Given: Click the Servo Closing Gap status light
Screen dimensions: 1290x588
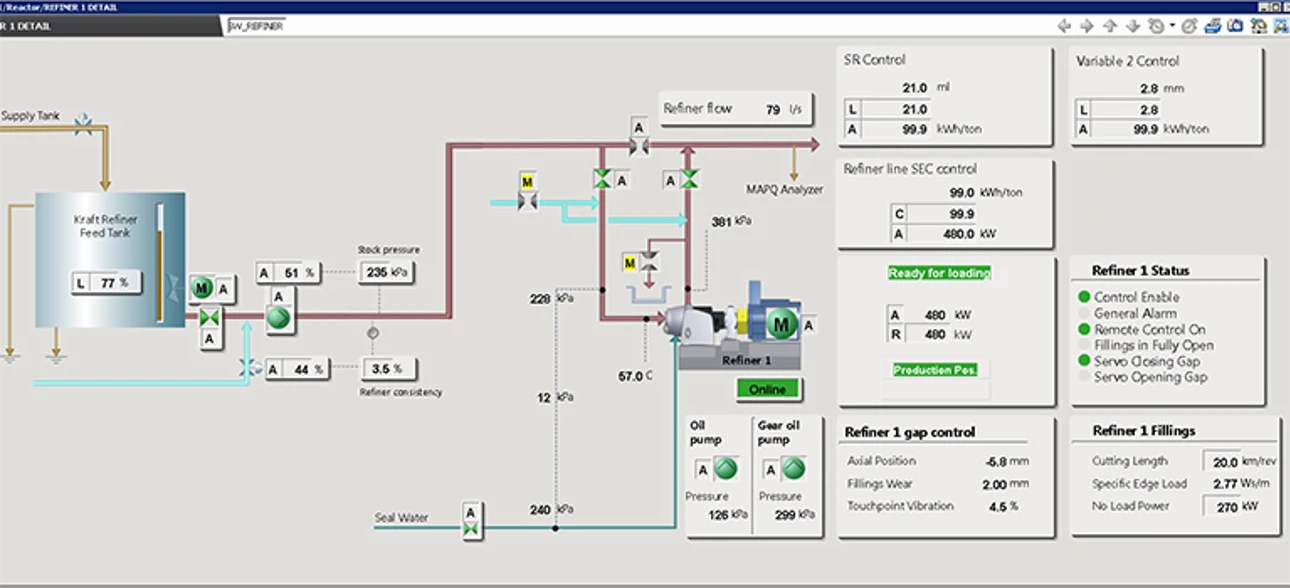Looking at the screenshot, I should pos(1084,361).
